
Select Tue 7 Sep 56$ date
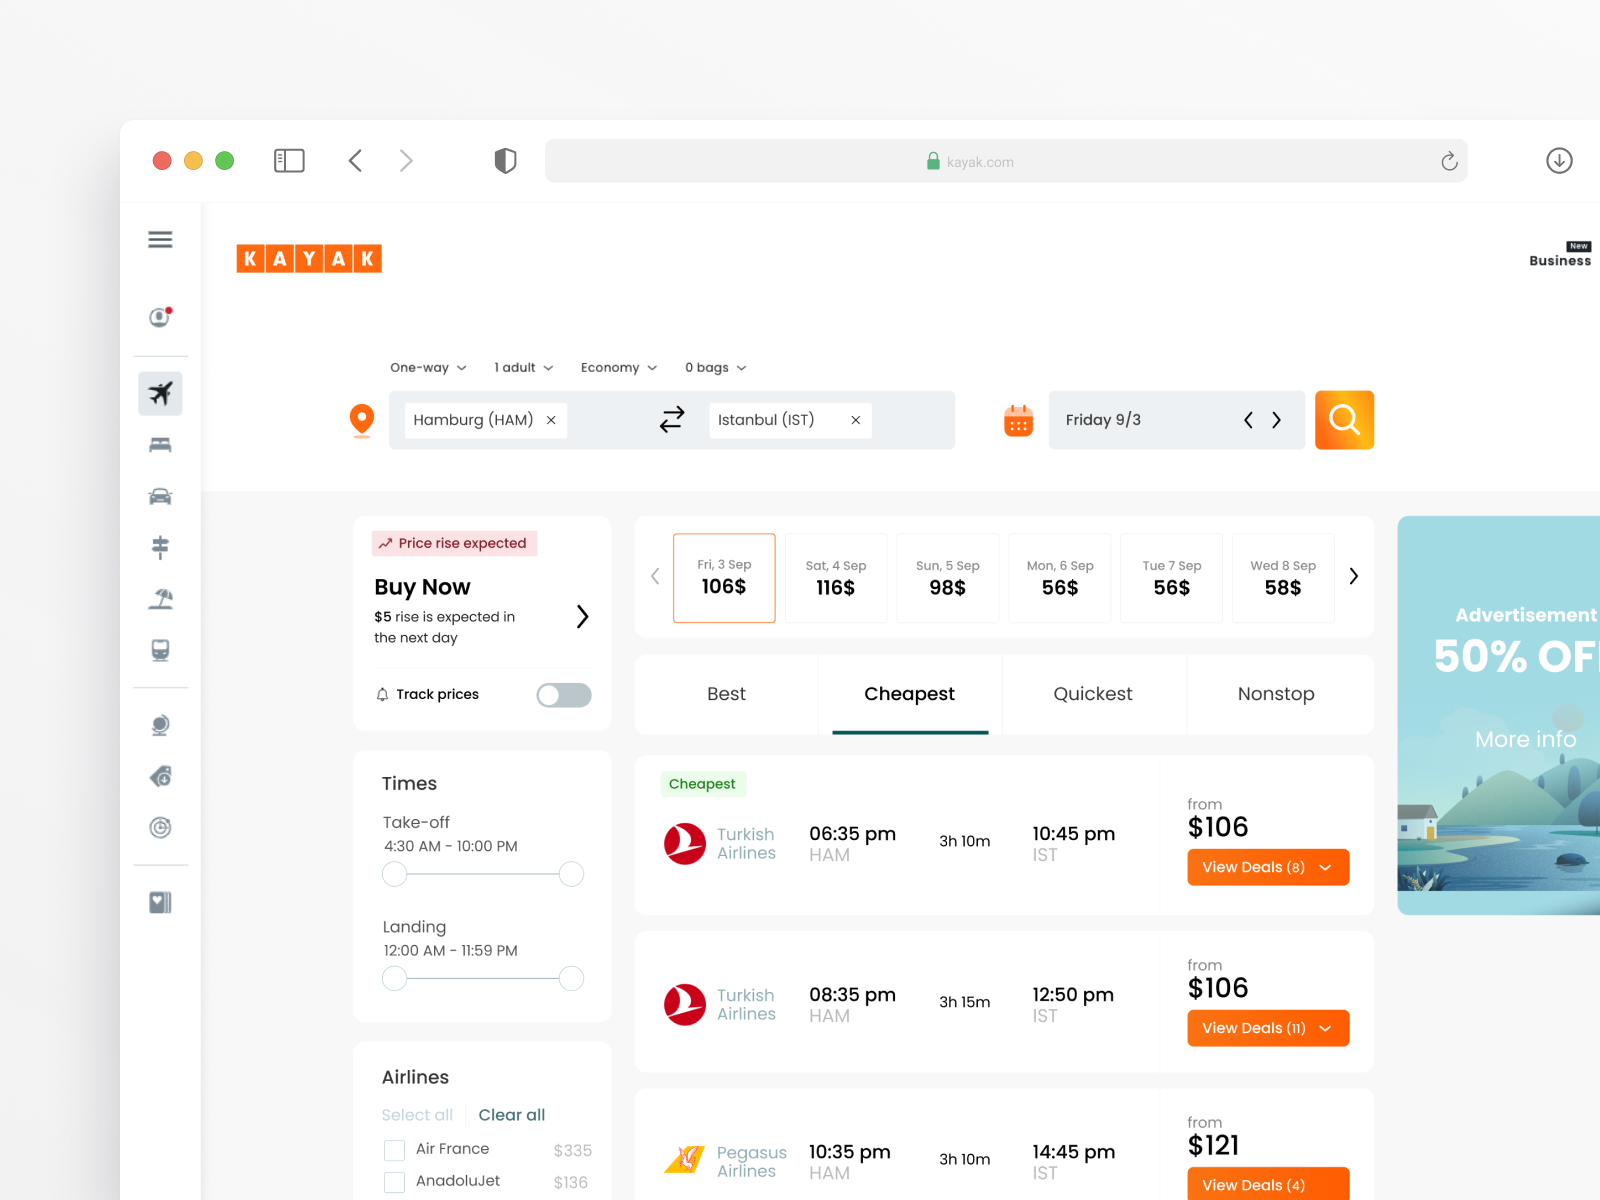tap(1172, 578)
